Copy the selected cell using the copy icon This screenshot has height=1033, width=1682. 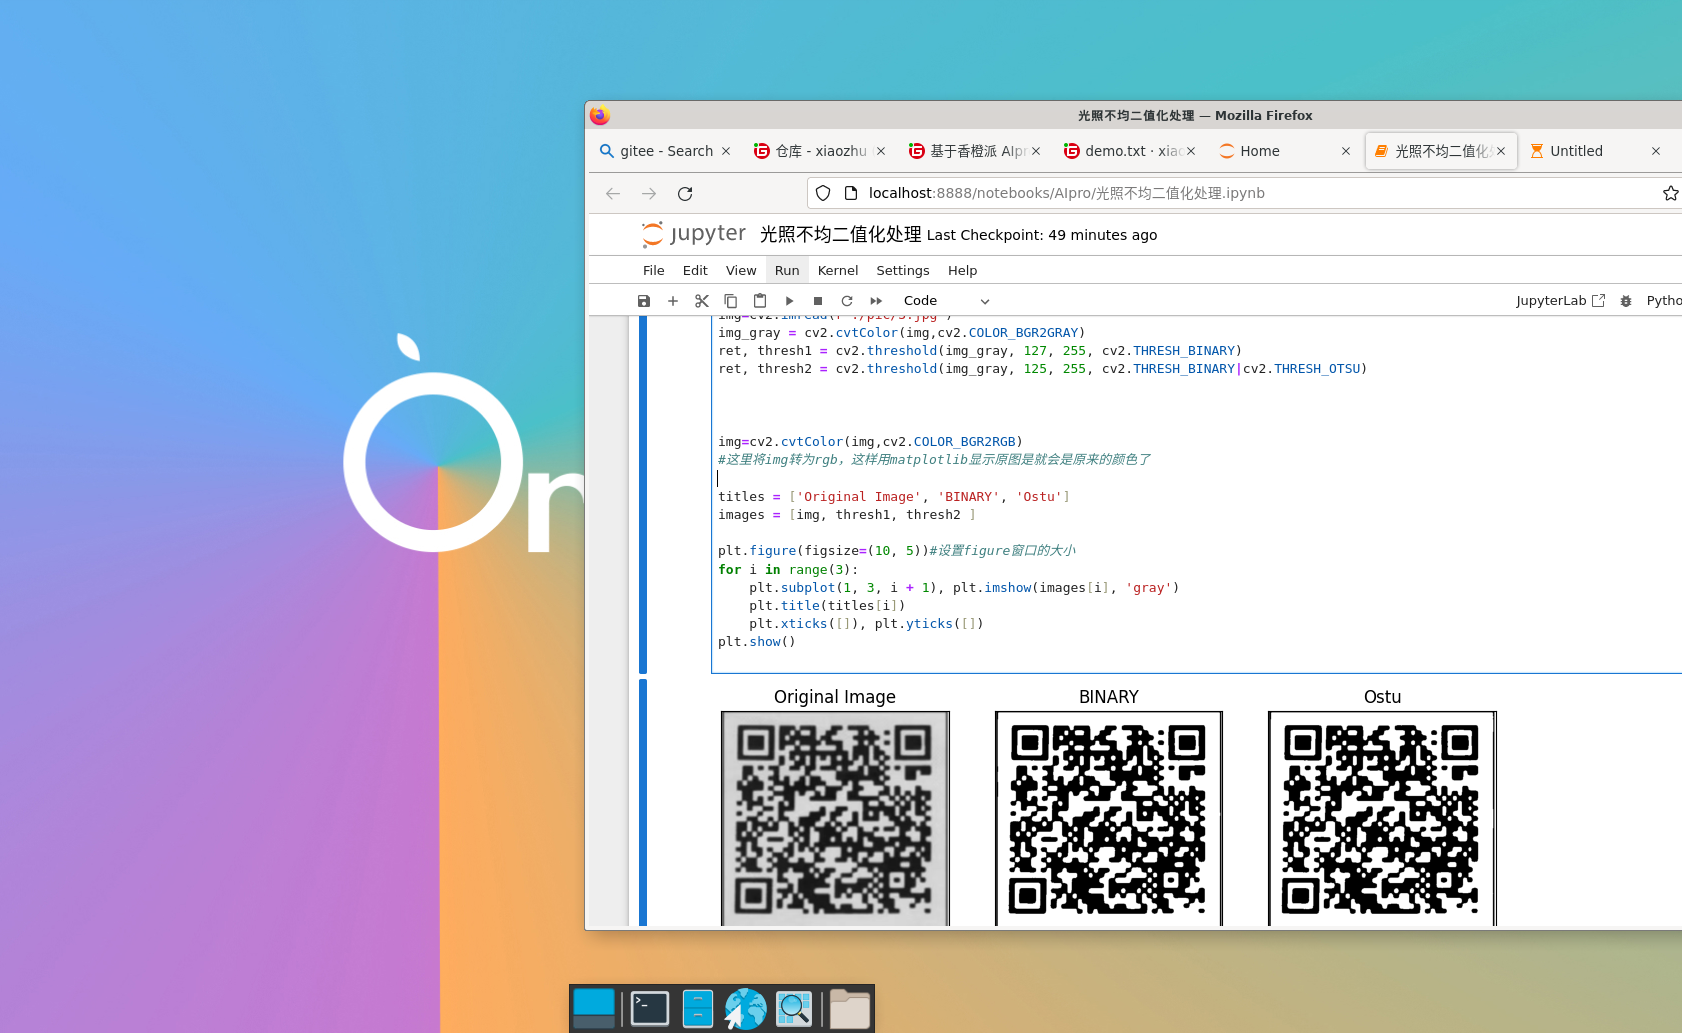point(731,301)
